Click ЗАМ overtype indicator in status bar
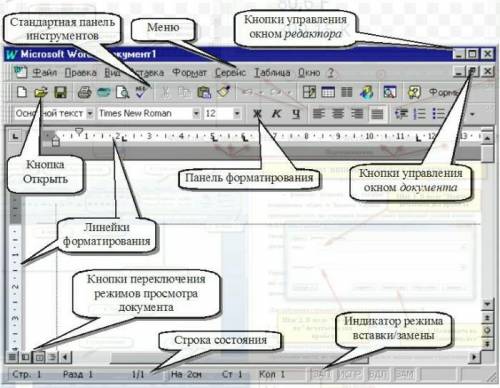500x388 pixels. coord(405,374)
